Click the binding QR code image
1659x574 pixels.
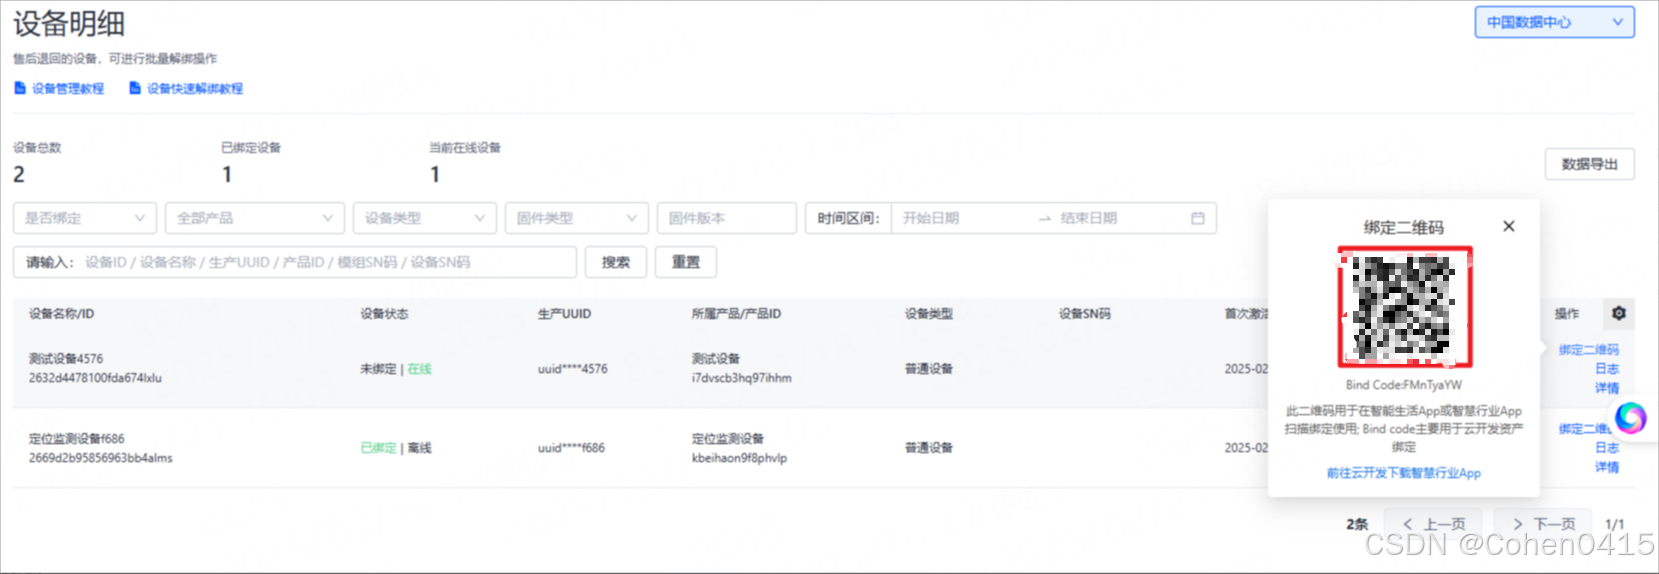(1405, 307)
